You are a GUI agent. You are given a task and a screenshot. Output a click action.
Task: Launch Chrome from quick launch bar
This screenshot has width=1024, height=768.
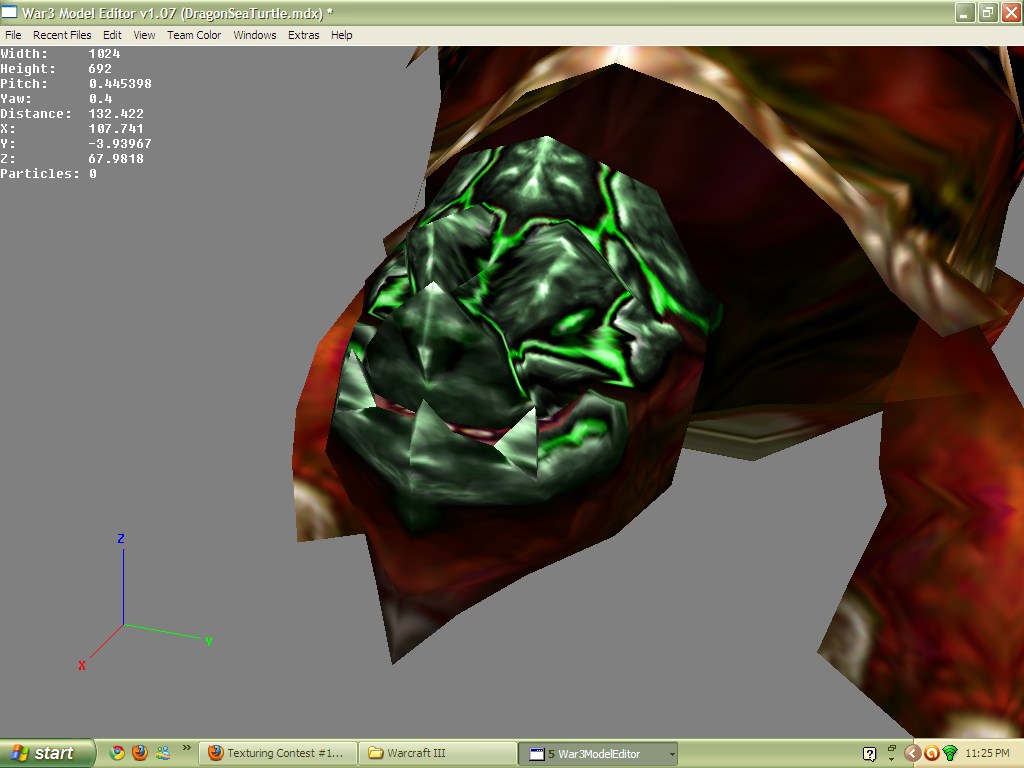(117, 753)
